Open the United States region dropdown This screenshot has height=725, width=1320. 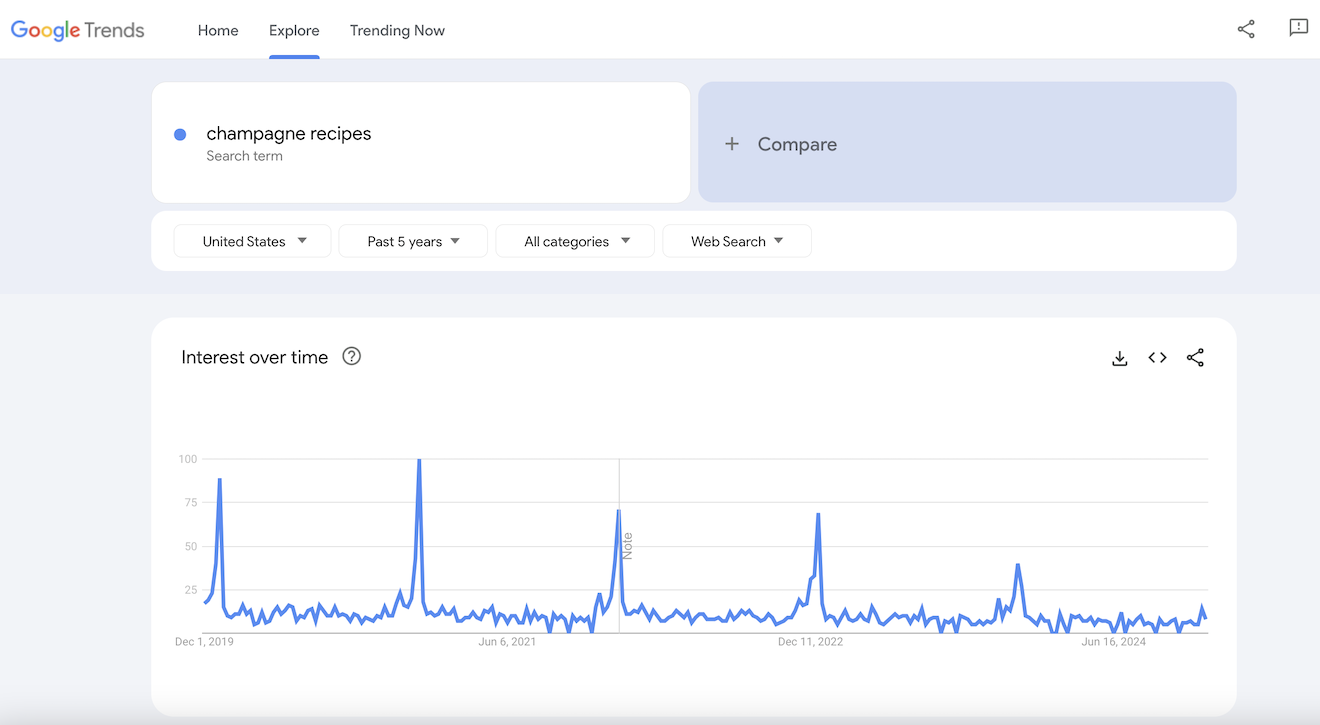[252, 241]
